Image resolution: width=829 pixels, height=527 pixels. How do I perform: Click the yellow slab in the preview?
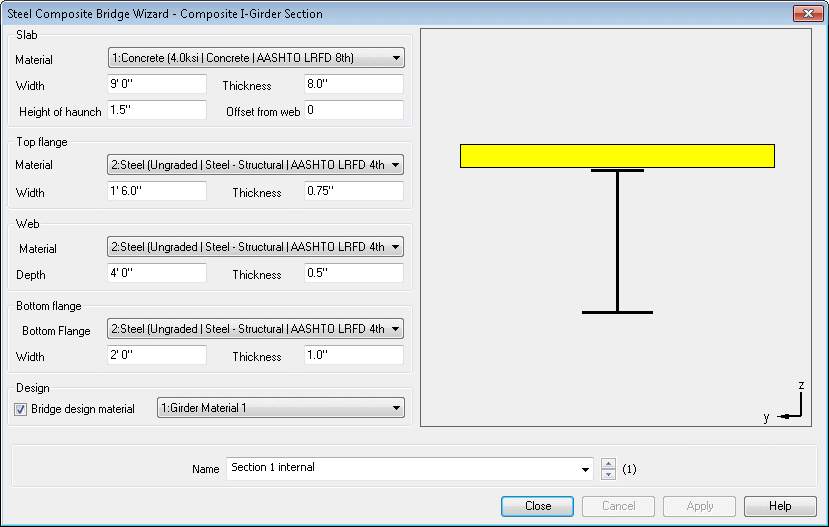tap(617, 156)
